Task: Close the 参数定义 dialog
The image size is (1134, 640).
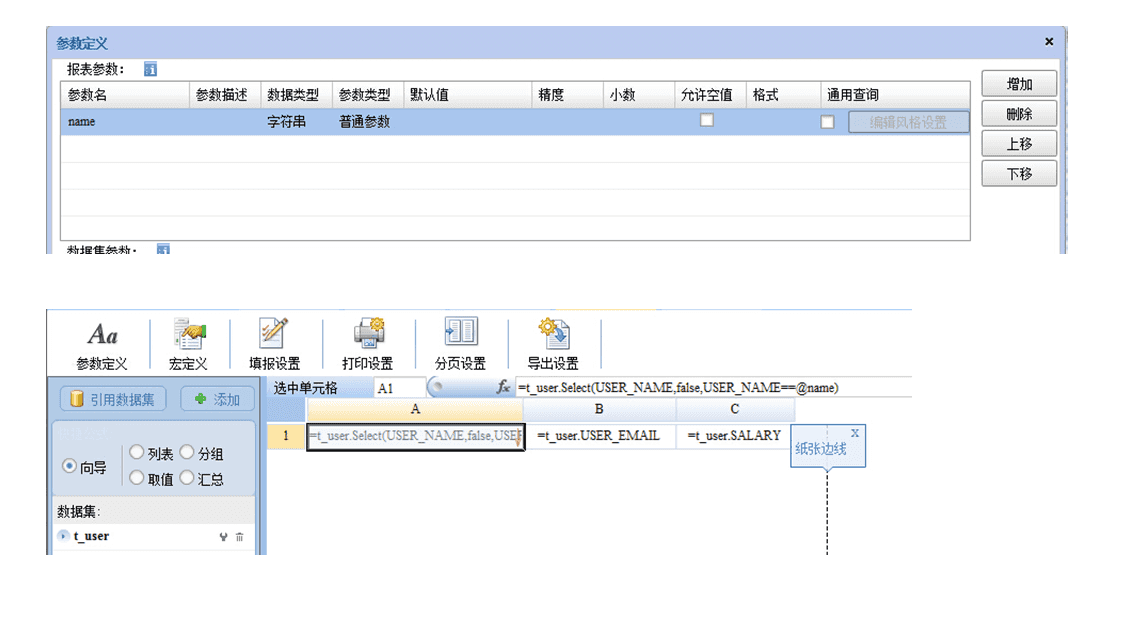Action: (1049, 42)
